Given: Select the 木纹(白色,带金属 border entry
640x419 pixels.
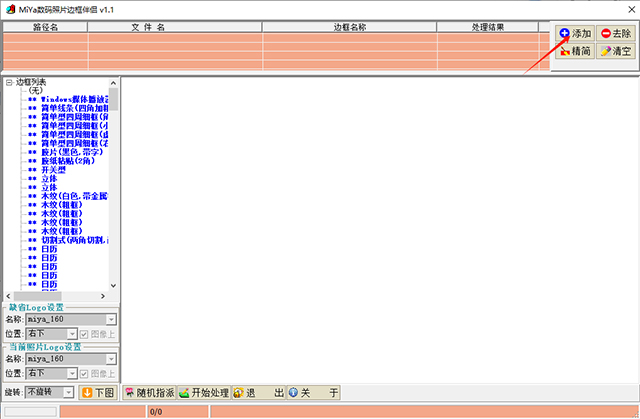Looking at the screenshot, I should (74, 196).
